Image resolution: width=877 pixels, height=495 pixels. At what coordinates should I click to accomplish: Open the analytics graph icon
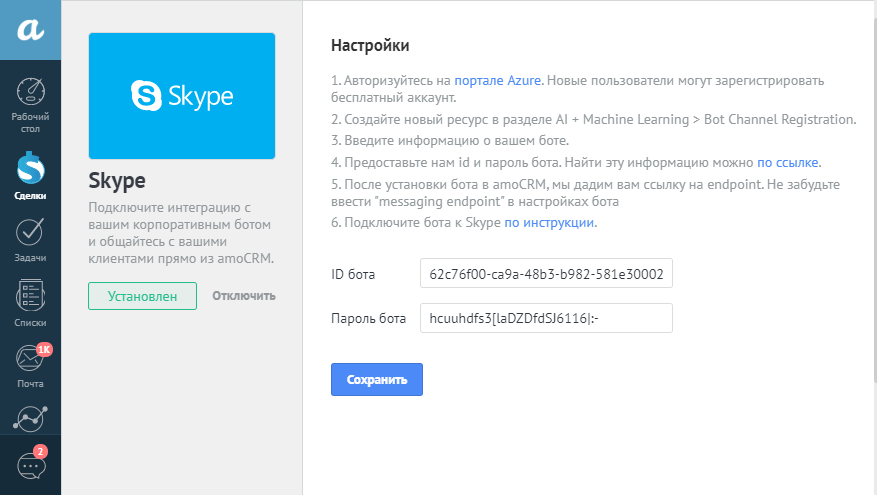point(30,419)
